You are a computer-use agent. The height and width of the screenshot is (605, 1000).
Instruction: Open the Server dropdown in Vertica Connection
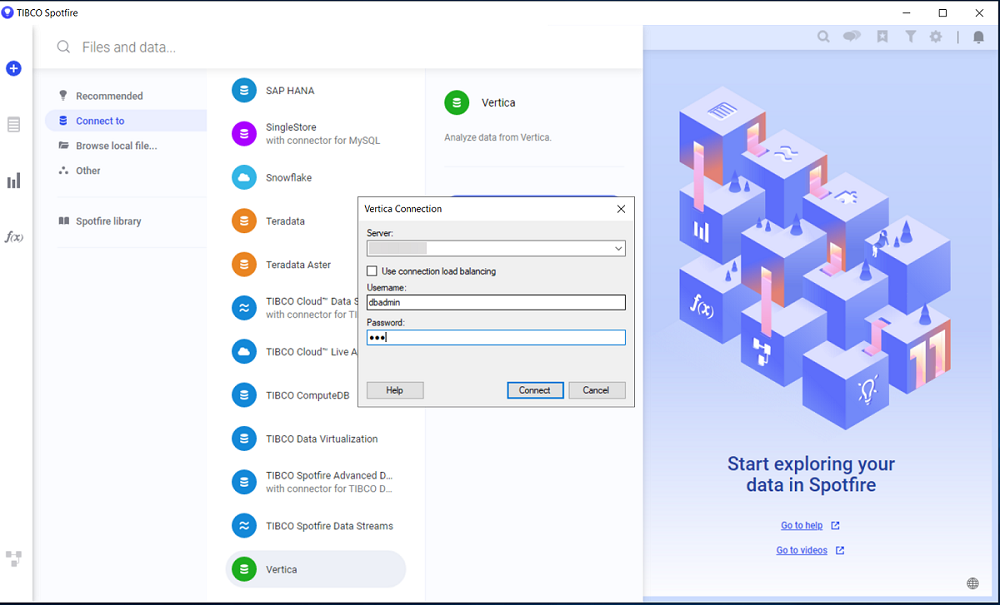tap(618, 248)
